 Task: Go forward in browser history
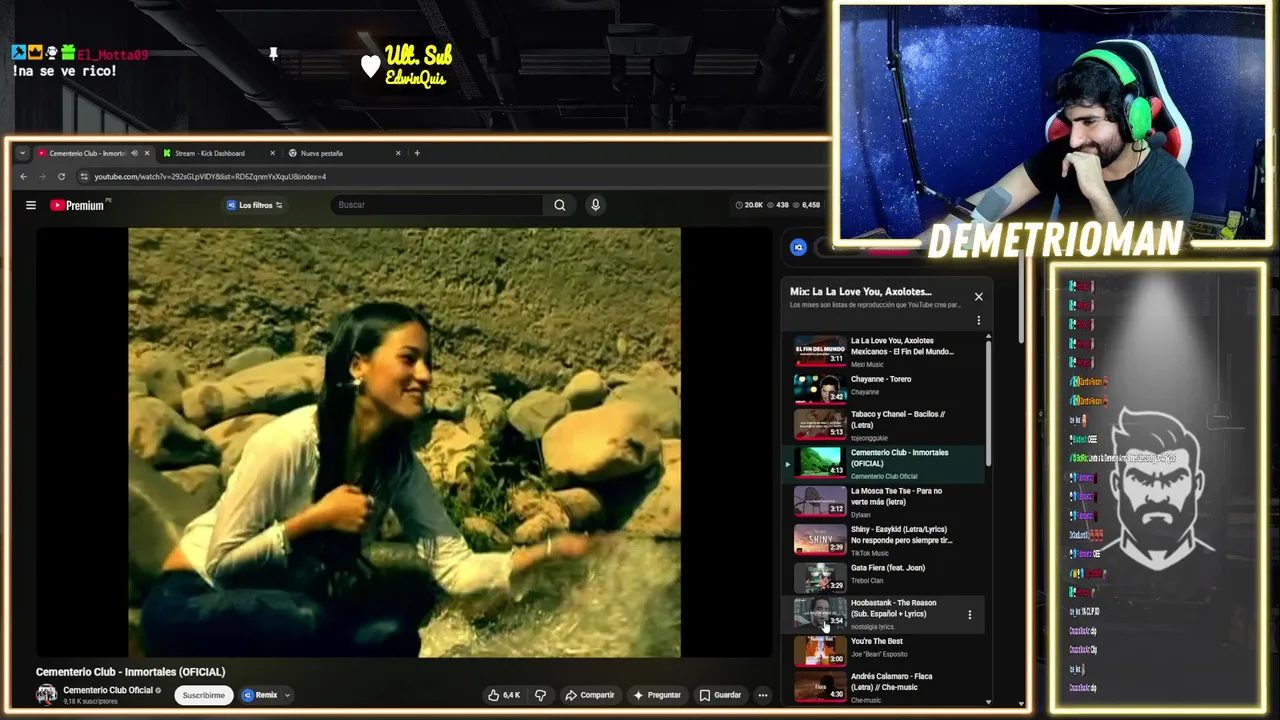coord(42,177)
